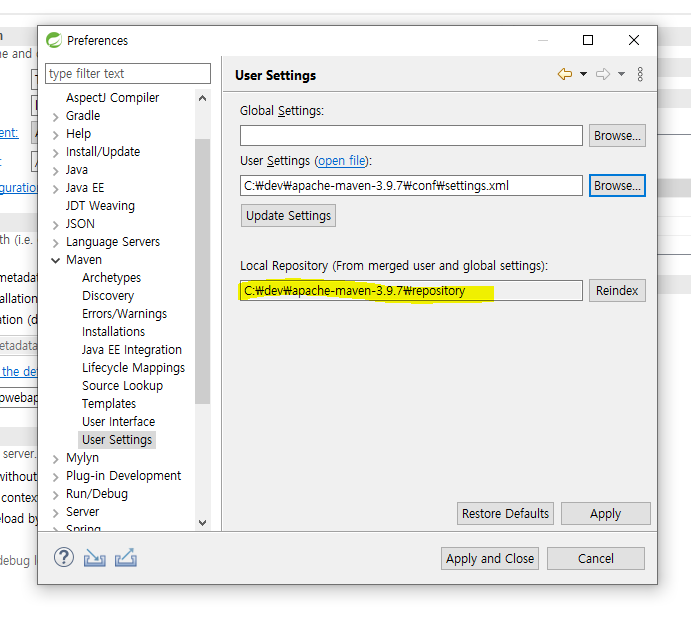Image resolution: width=691 pixels, height=635 pixels.
Task: Click the Help question mark icon
Action: click(x=64, y=558)
